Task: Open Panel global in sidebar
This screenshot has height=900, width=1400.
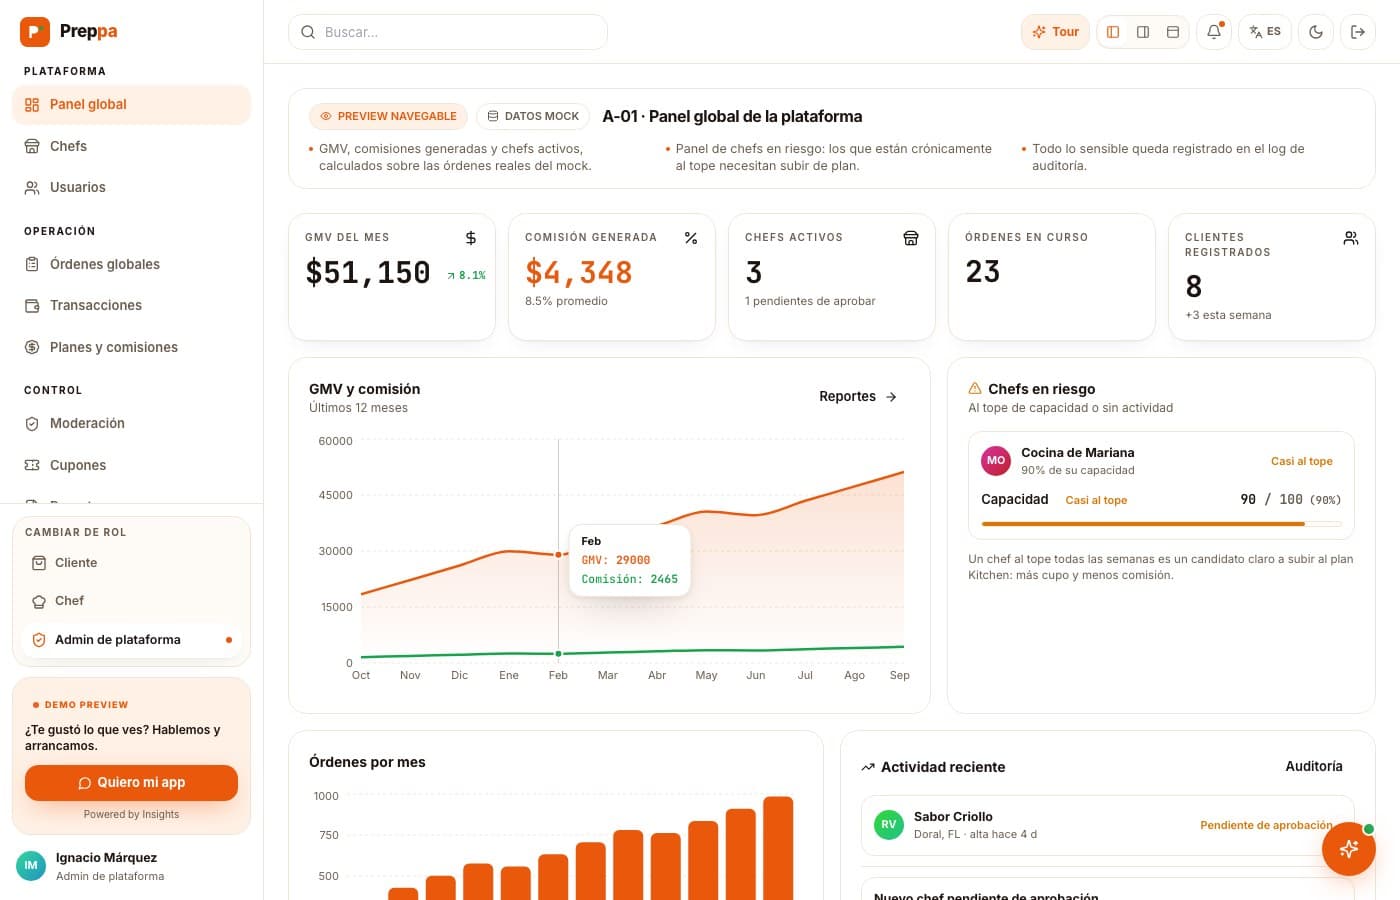Action: point(131,104)
